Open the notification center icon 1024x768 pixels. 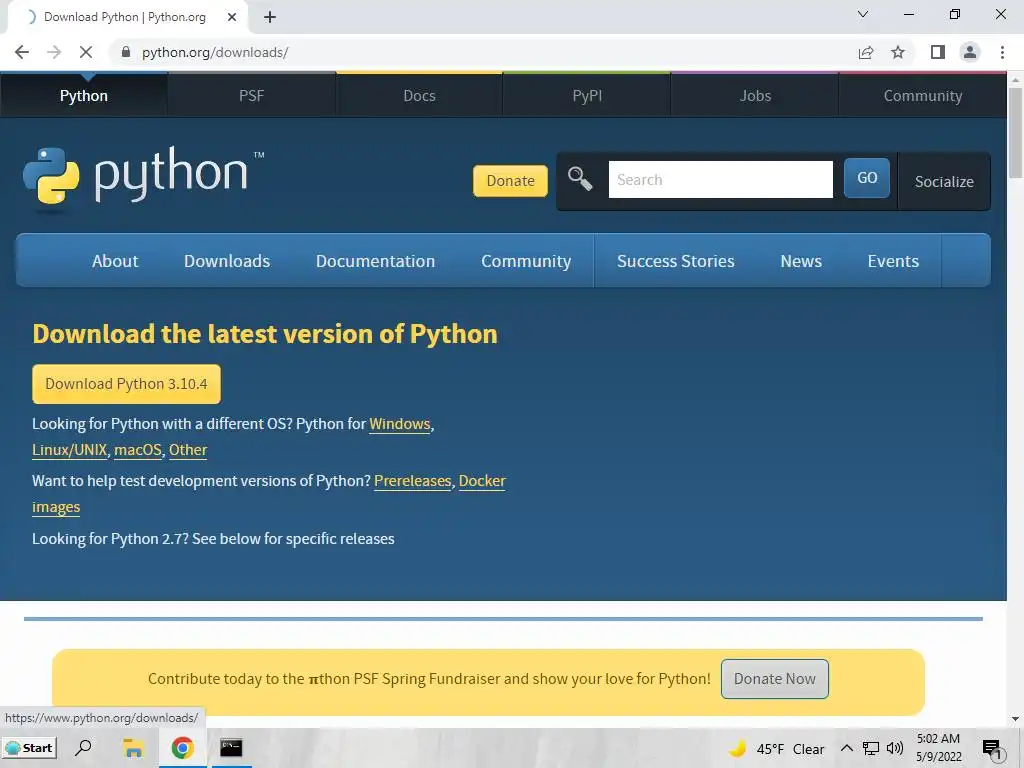click(x=991, y=749)
